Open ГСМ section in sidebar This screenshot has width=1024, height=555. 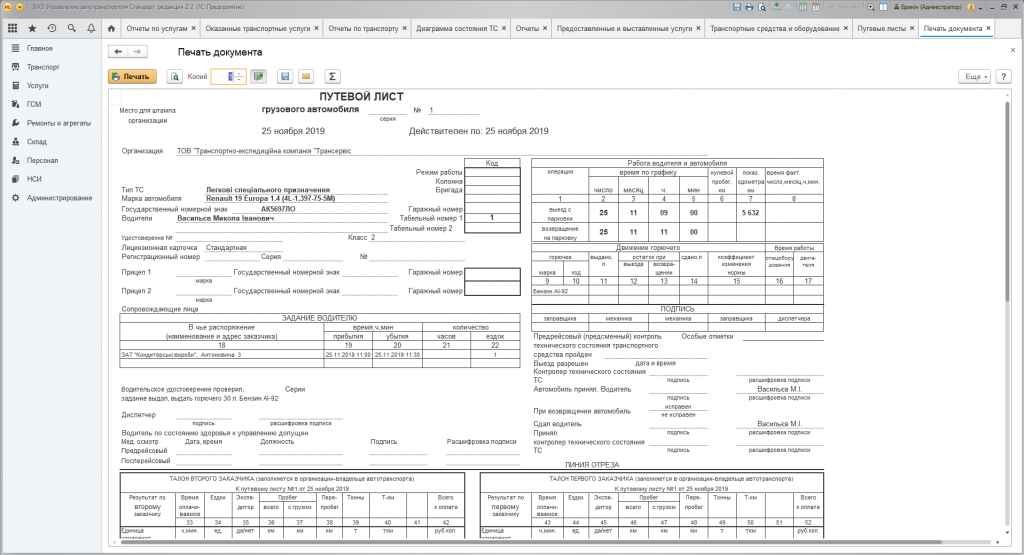pyautogui.click(x=52, y=104)
